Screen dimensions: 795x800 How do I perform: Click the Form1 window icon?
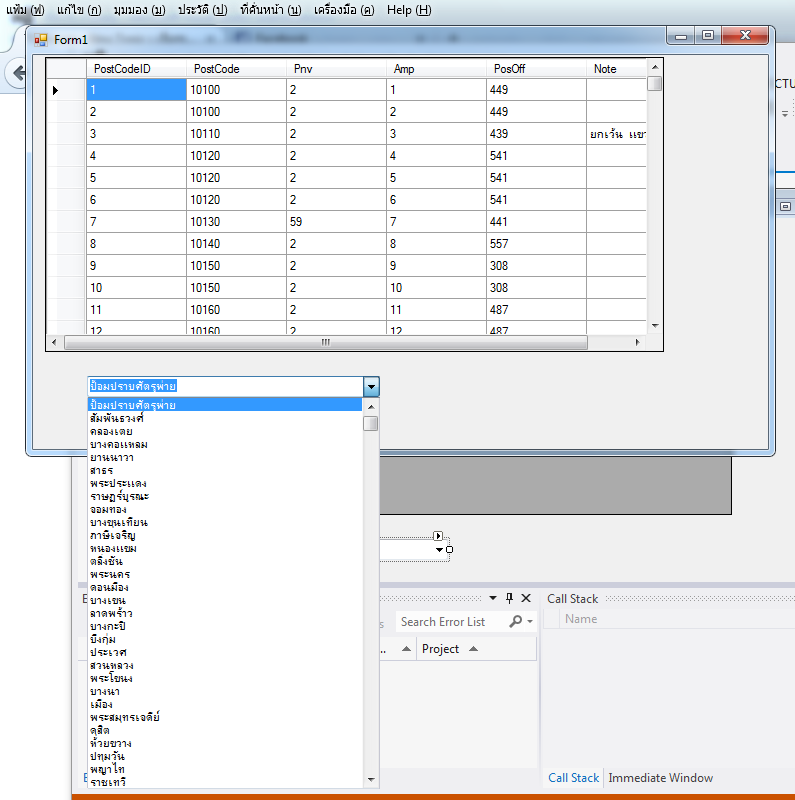[41, 40]
